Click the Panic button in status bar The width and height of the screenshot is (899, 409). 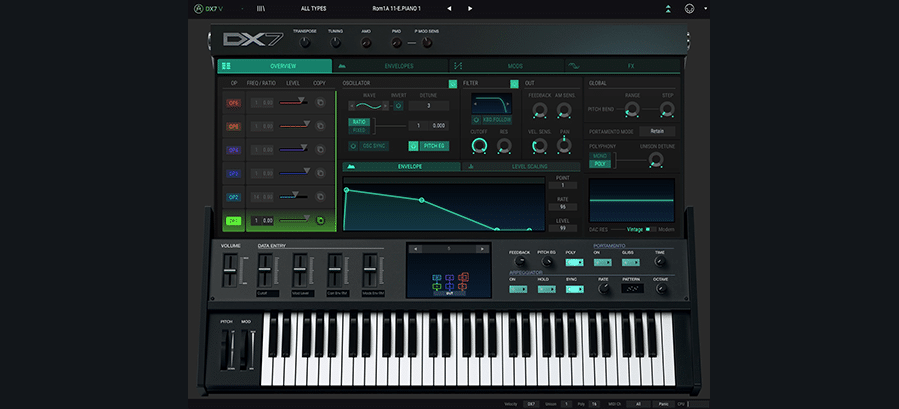click(664, 404)
